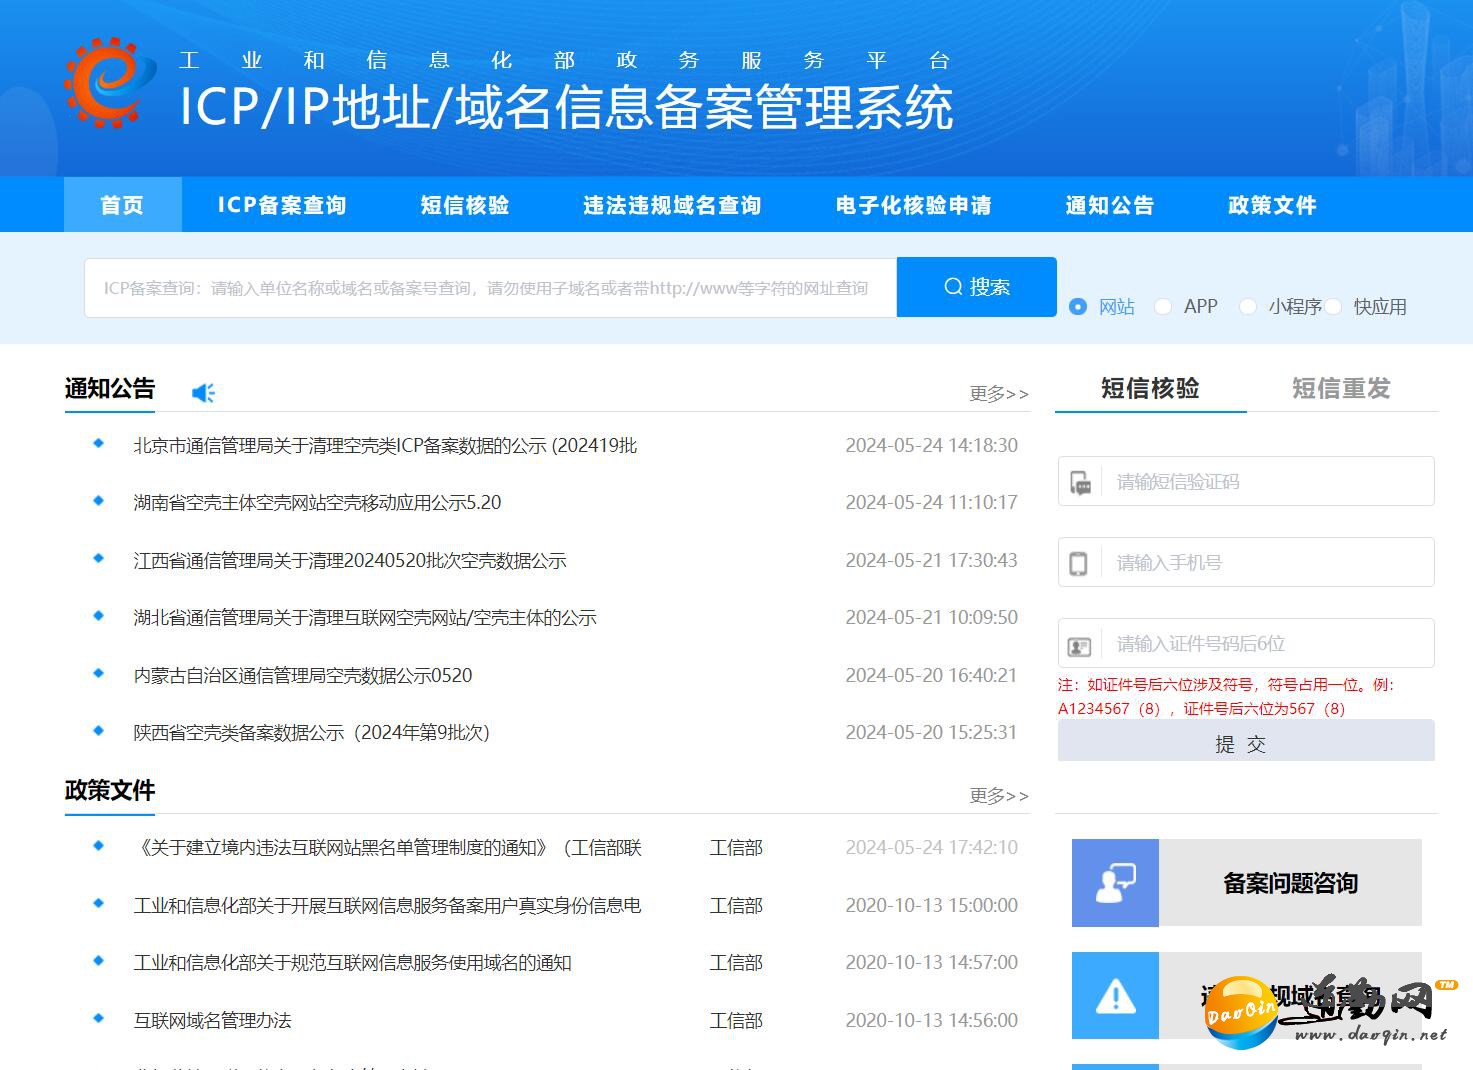1473x1070 pixels.
Task: Open ICP备案查询 in navigation bar
Action: [282, 205]
